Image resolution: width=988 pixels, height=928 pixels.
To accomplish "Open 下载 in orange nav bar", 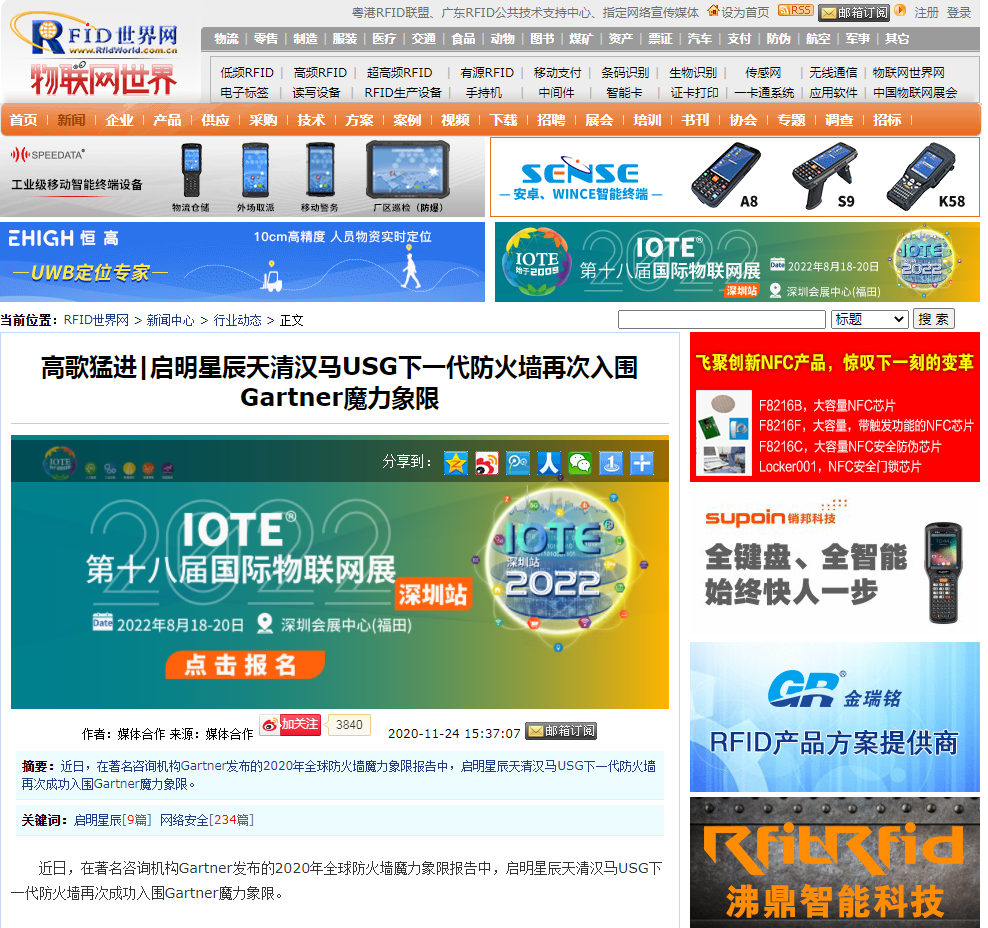I will pyautogui.click(x=503, y=120).
